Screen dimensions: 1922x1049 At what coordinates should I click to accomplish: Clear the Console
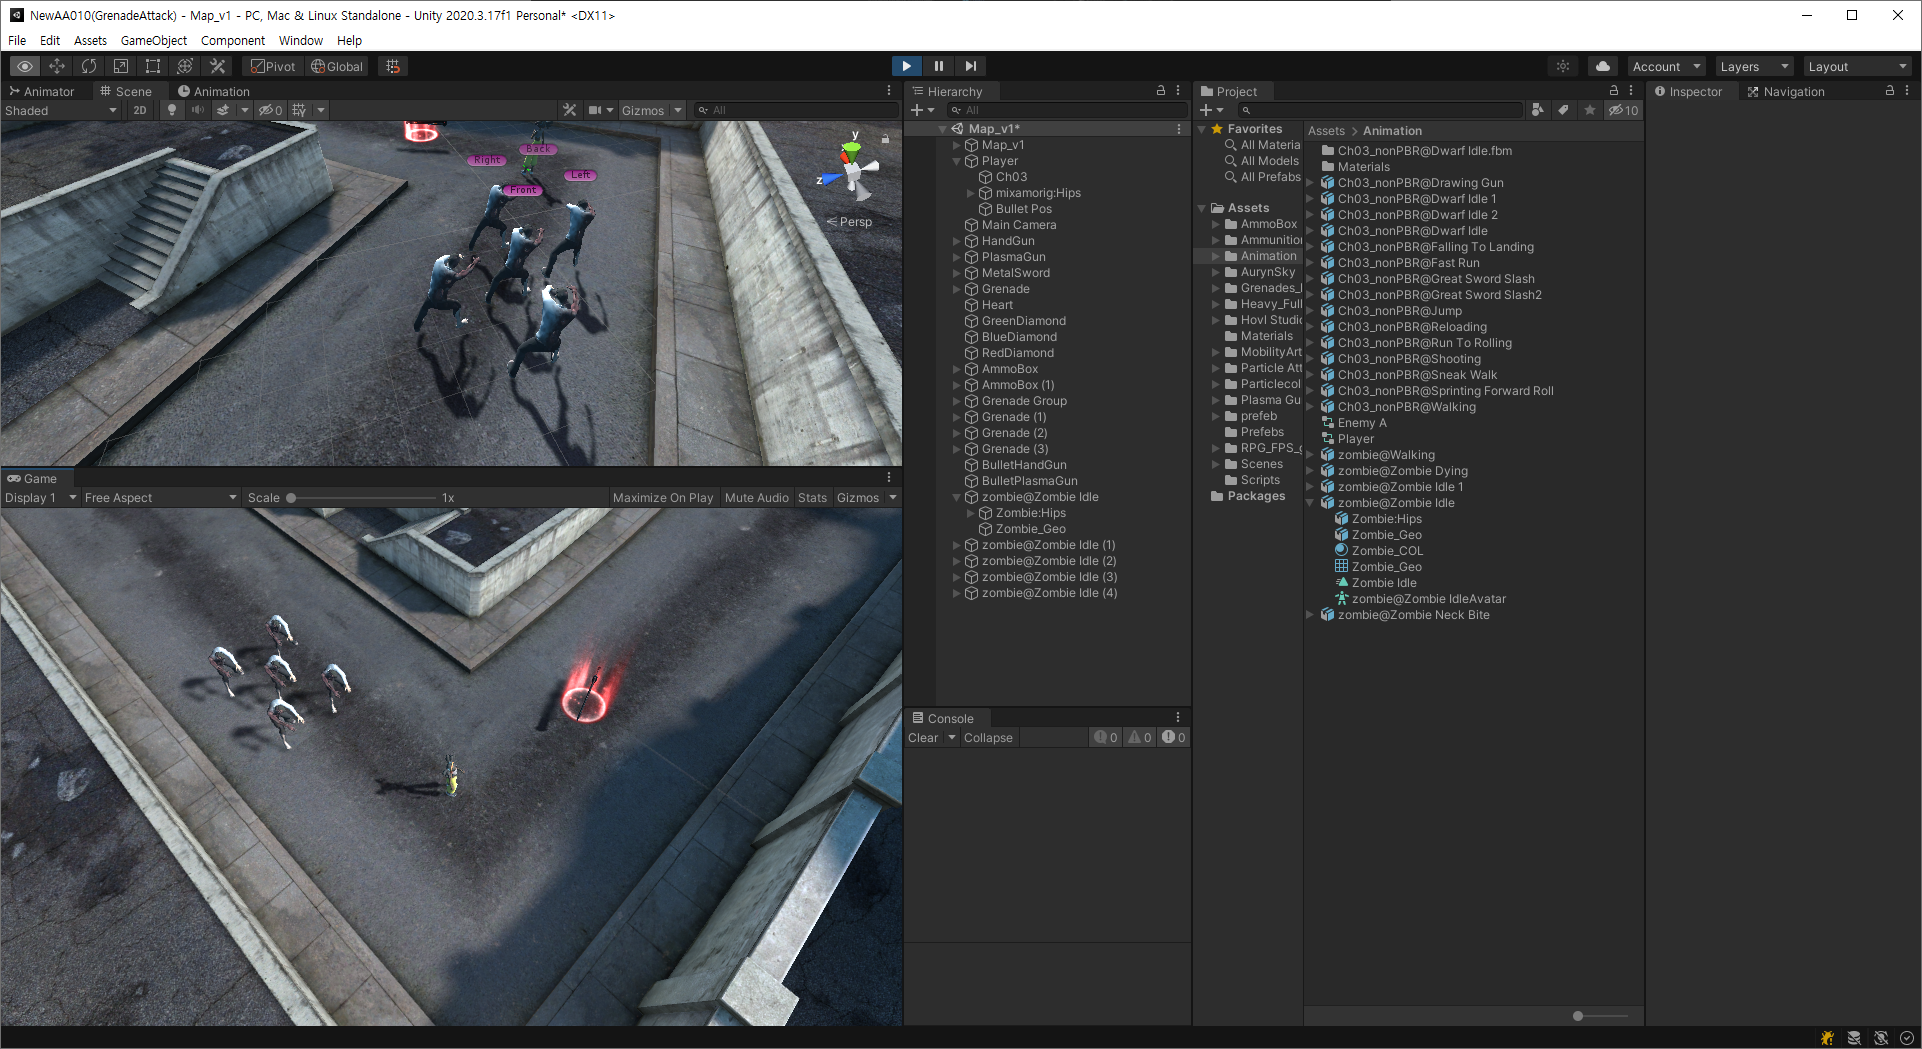[923, 737]
